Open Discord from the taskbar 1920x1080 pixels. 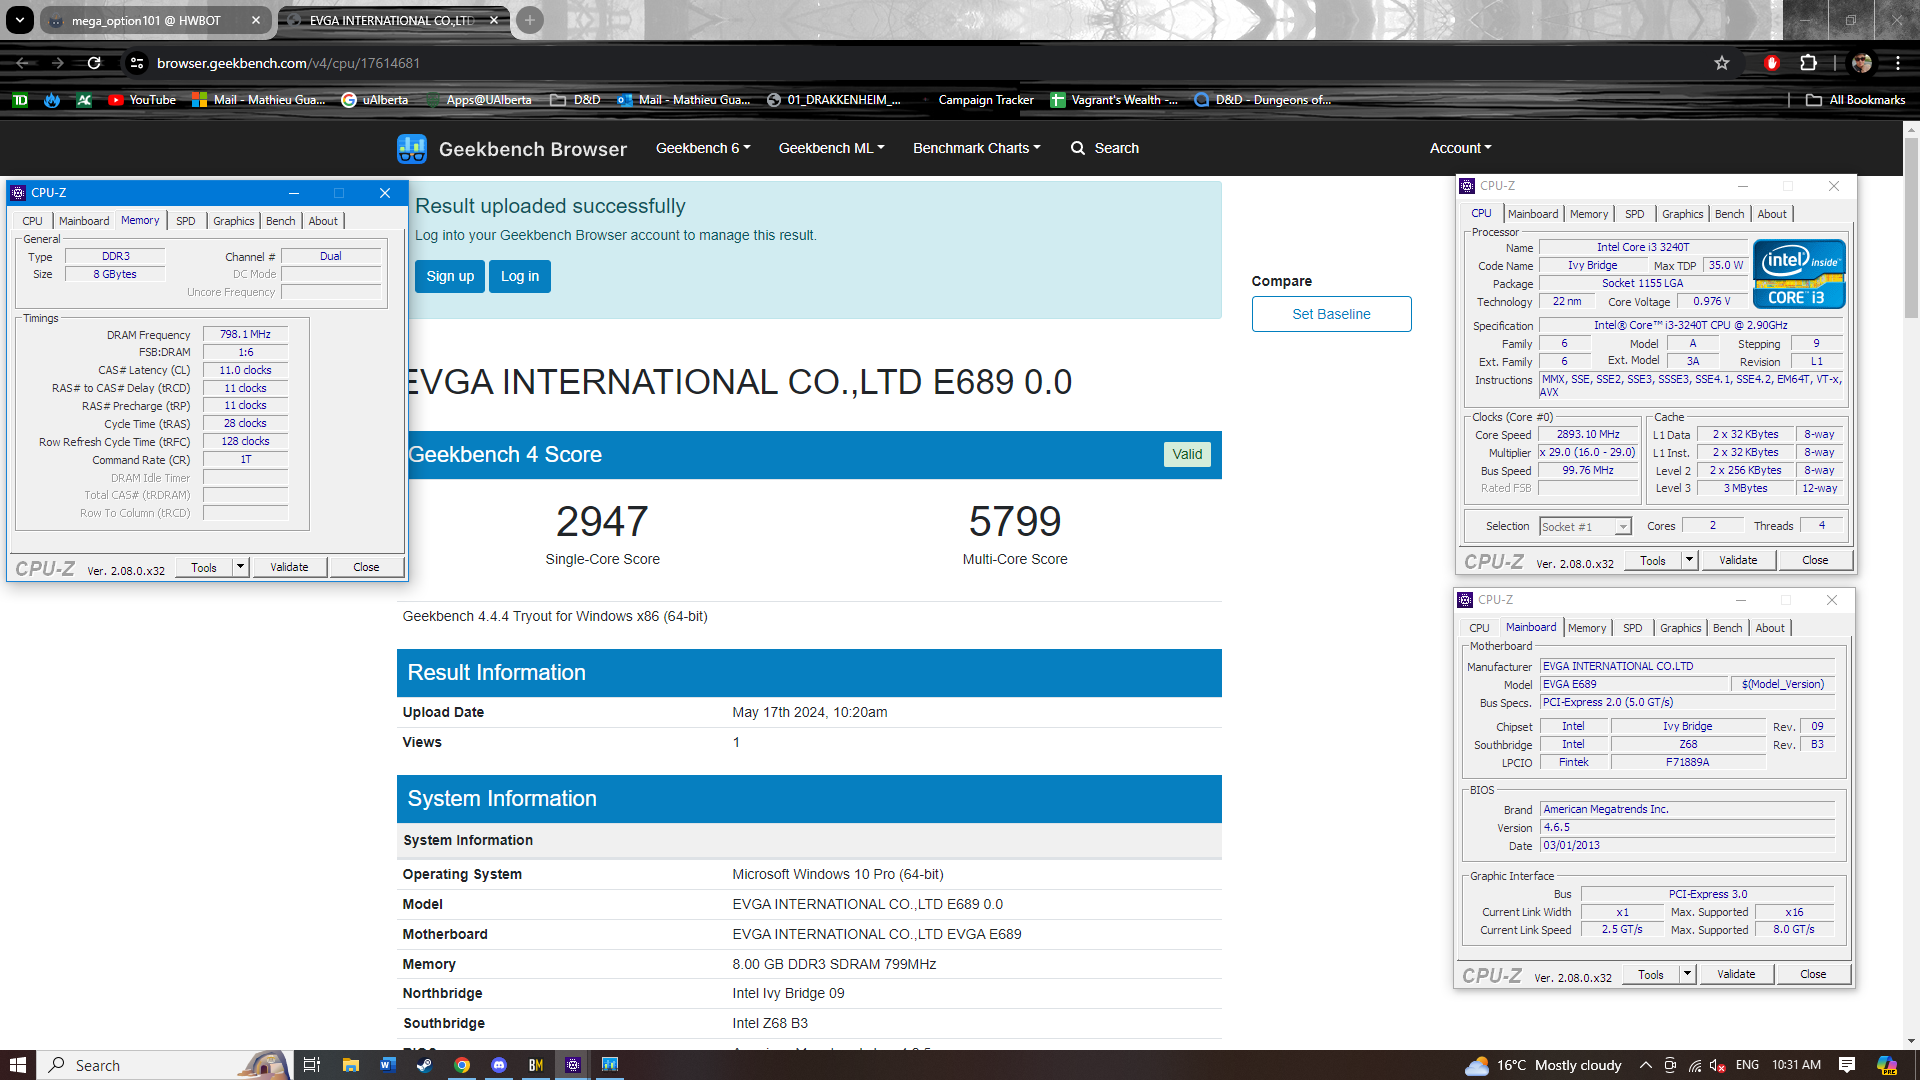coord(499,1065)
